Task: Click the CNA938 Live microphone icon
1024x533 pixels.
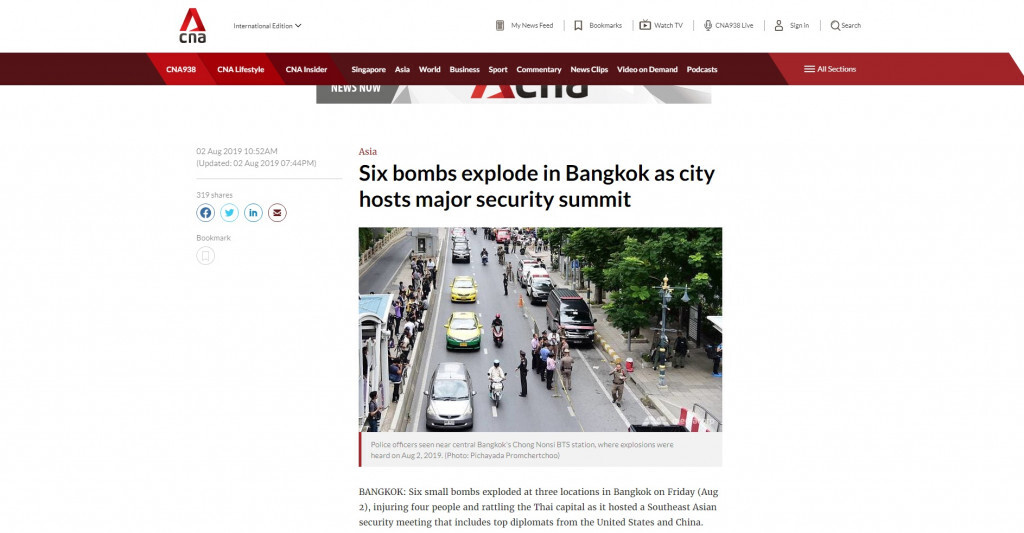Action: tap(707, 25)
